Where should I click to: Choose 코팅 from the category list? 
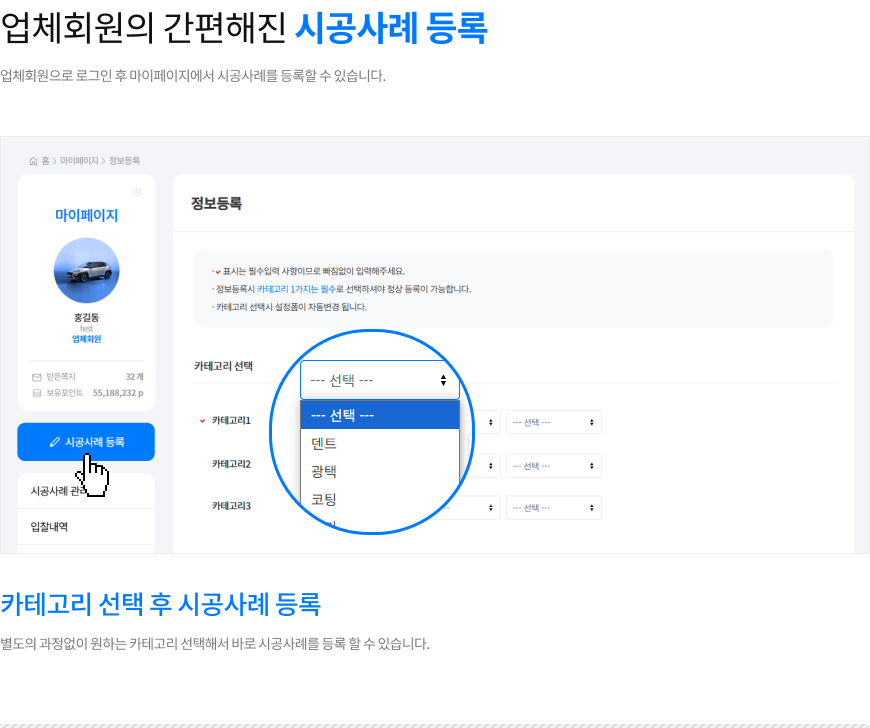click(380, 499)
